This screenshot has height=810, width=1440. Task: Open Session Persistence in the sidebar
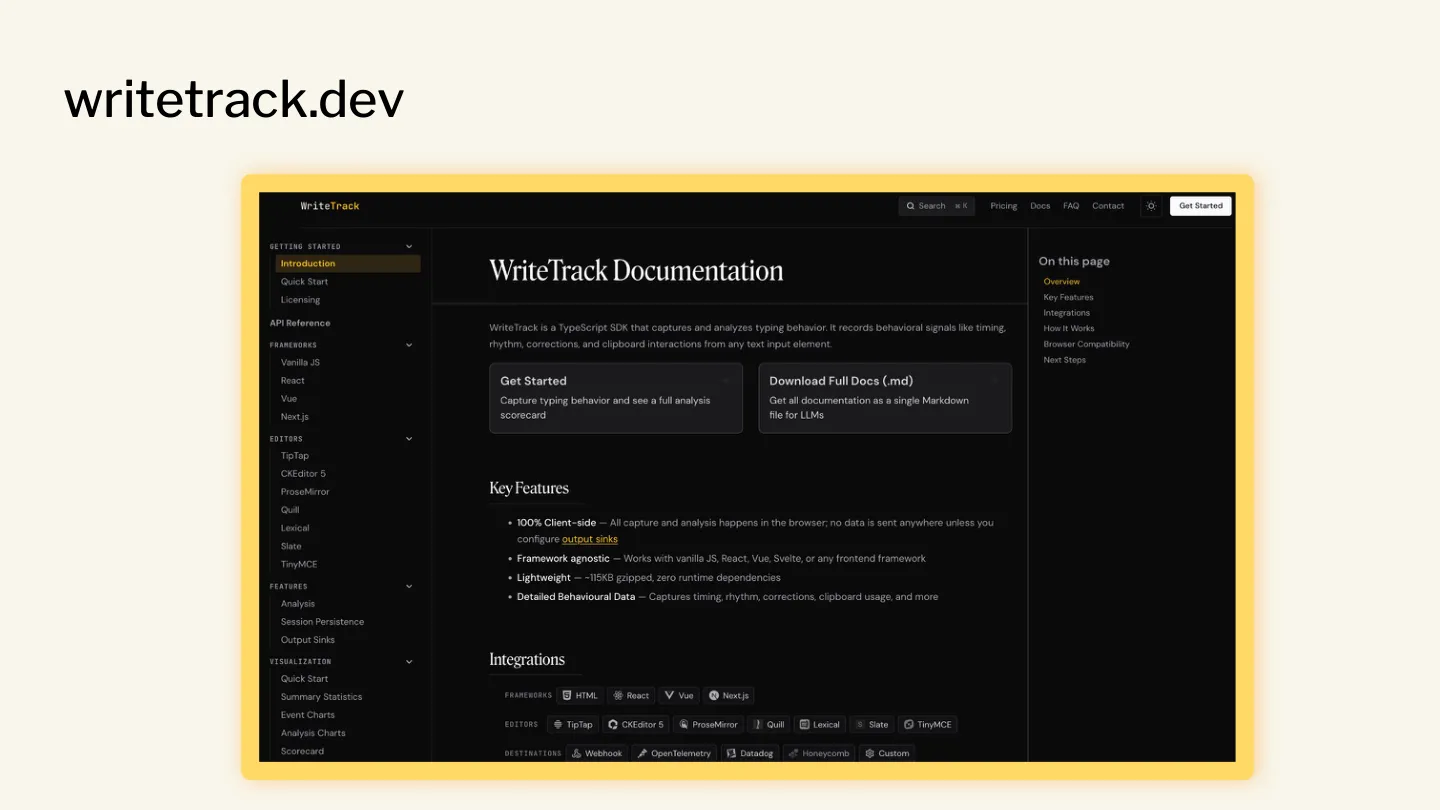(322, 622)
